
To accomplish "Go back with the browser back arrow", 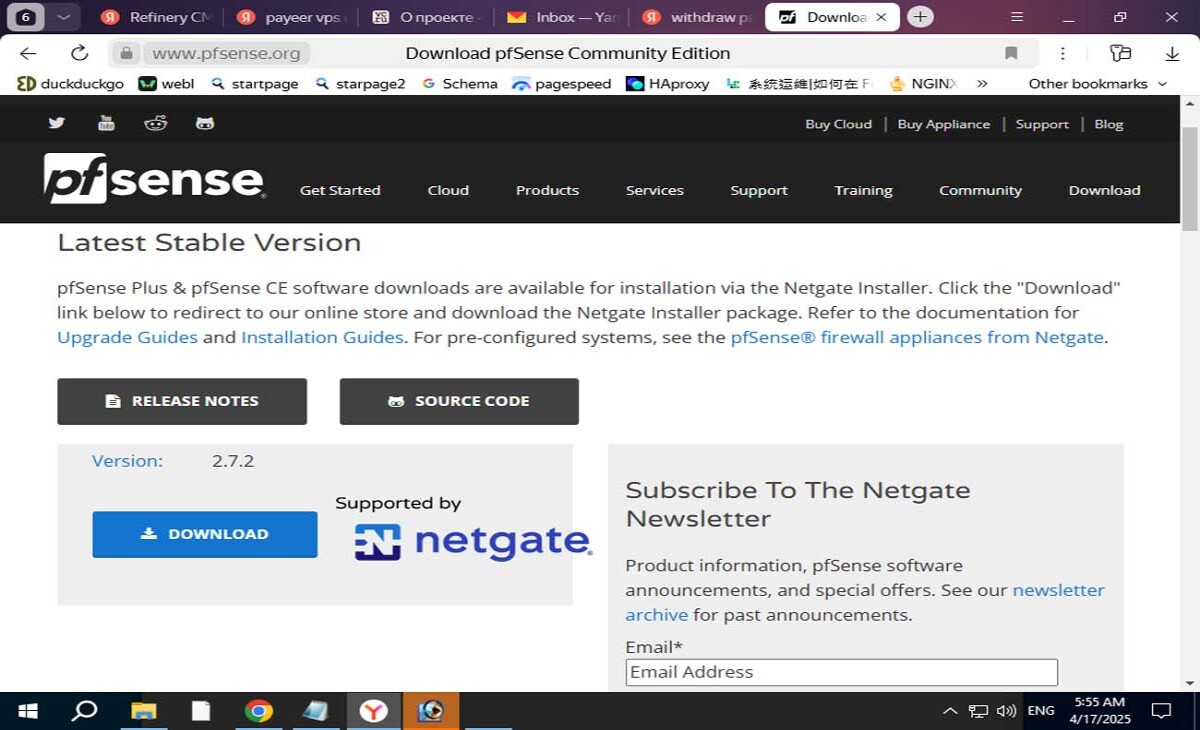I will pyautogui.click(x=28, y=53).
